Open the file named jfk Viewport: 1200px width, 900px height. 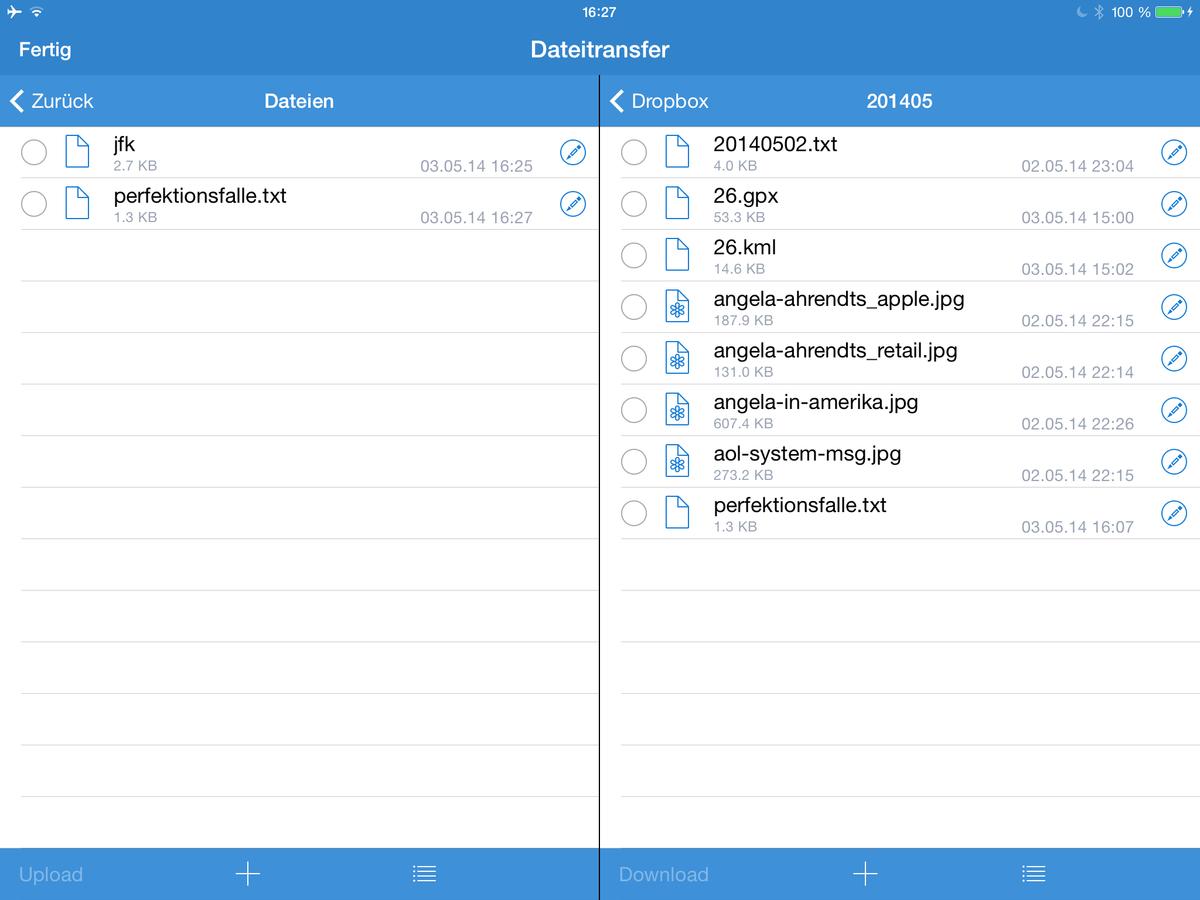124,144
